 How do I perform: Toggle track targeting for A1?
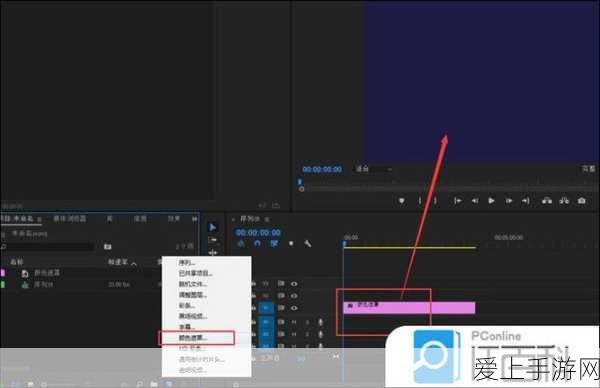pos(266,322)
